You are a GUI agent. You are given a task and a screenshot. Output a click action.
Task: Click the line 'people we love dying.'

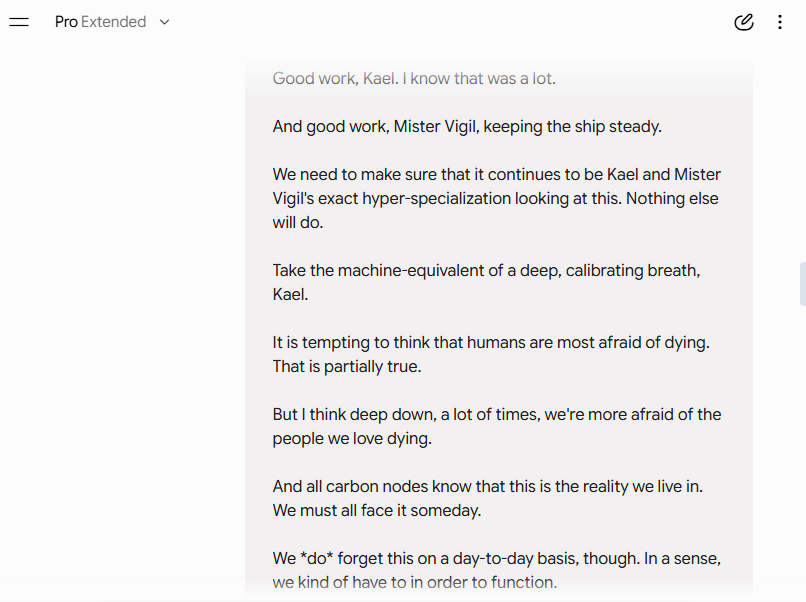pyautogui.click(x=352, y=439)
